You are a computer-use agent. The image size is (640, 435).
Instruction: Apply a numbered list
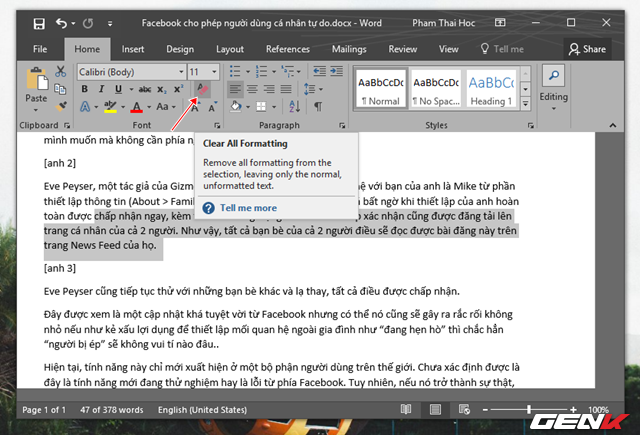pyautogui.click(x=261, y=71)
